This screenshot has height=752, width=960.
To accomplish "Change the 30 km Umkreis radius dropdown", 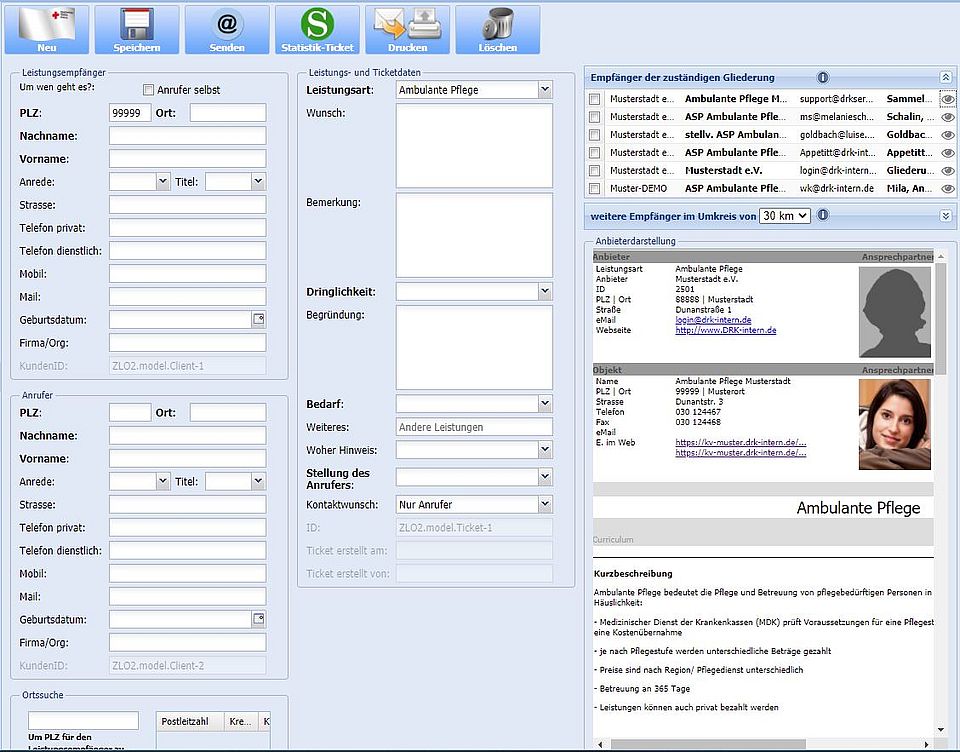I will (784, 215).
